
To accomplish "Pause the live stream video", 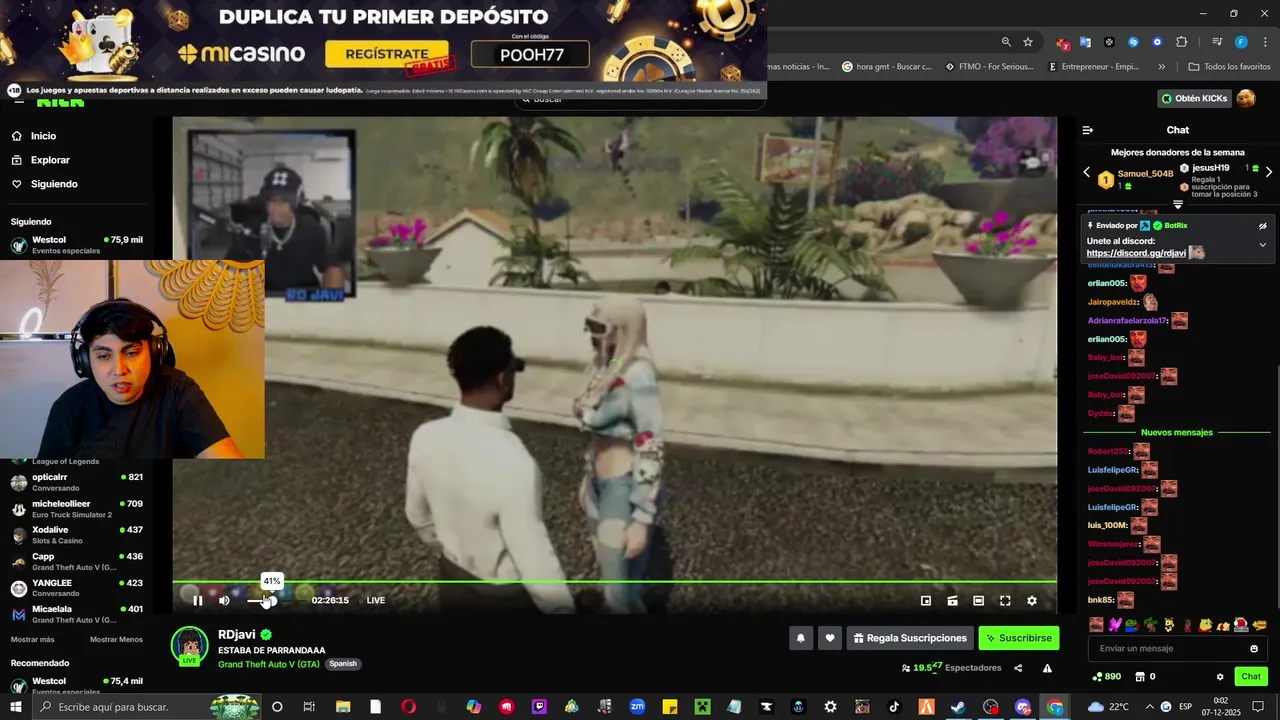I will 198,600.
